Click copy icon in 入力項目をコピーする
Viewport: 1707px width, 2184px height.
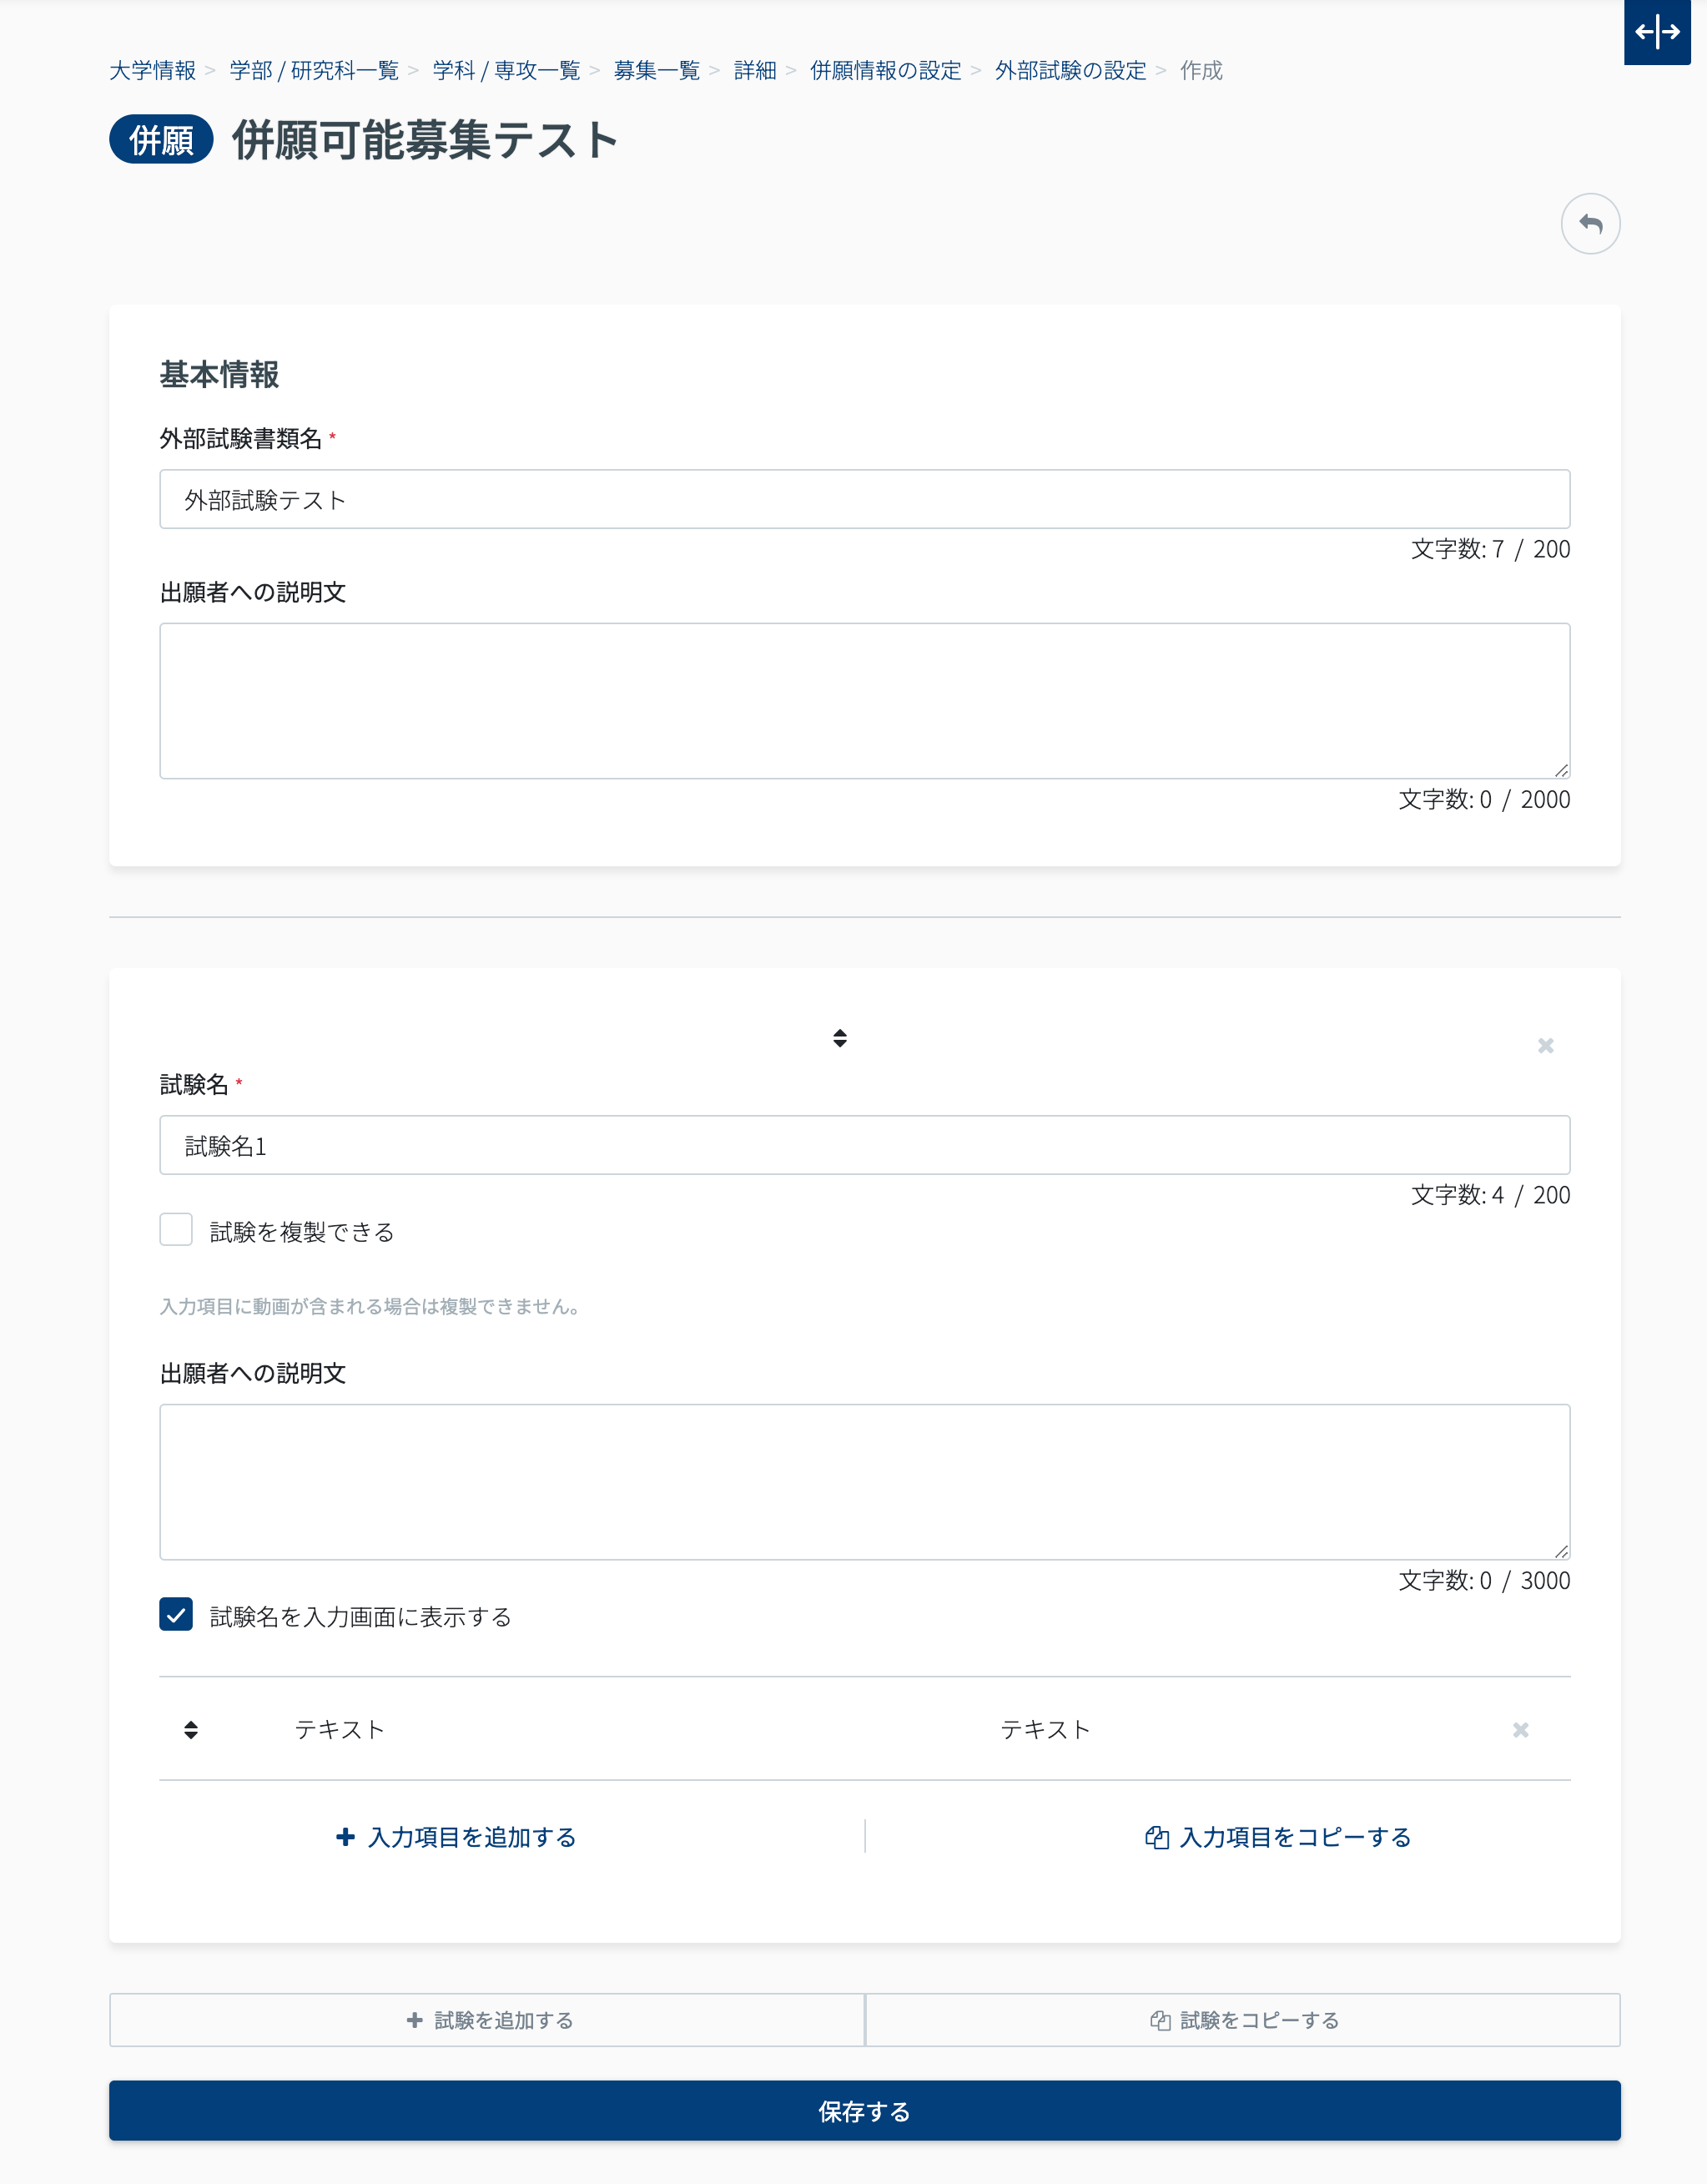point(1156,1836)
